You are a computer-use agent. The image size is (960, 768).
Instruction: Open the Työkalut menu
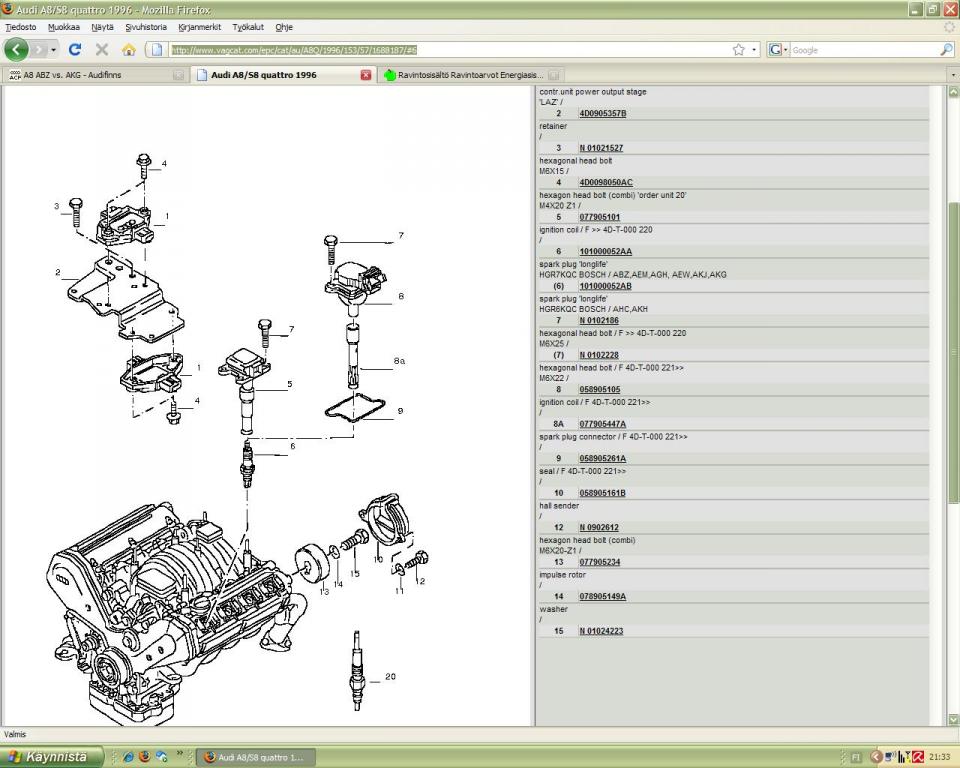[249, 27]
